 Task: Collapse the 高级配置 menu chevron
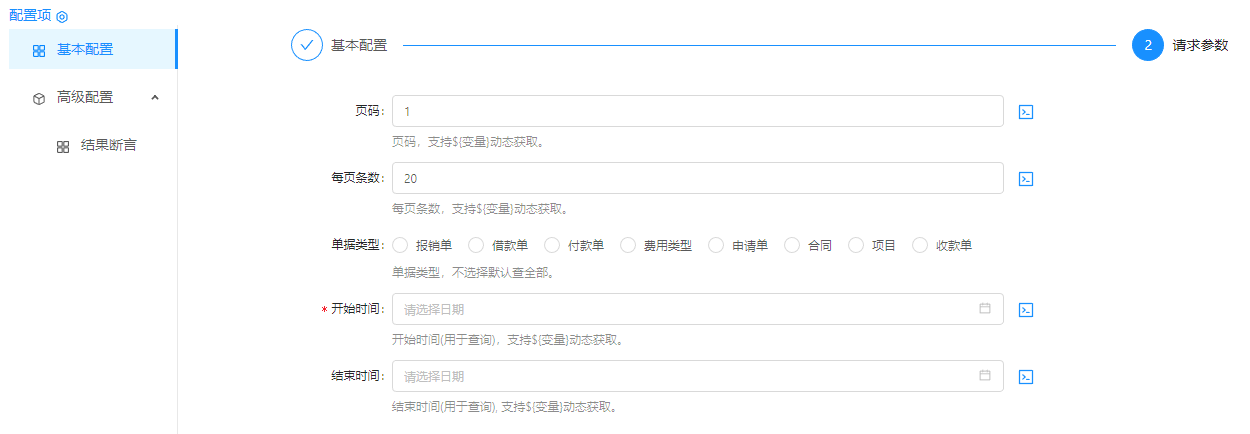click(155, 97)
